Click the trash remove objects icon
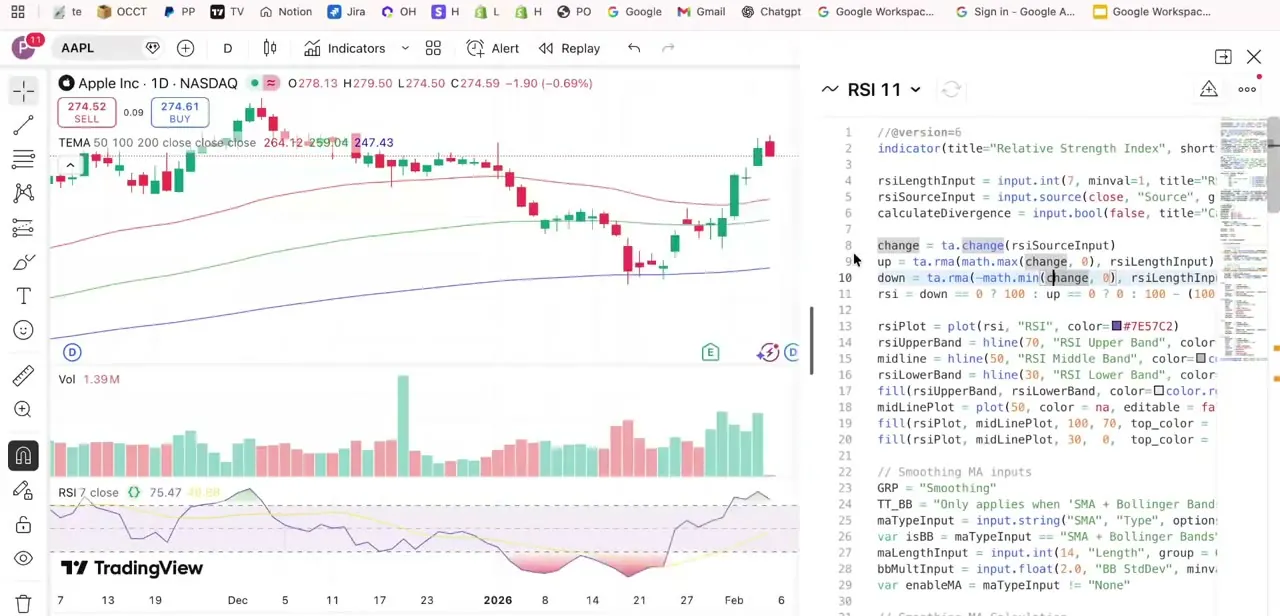Viewport: 1280px width, 616px height. point(23,604)
